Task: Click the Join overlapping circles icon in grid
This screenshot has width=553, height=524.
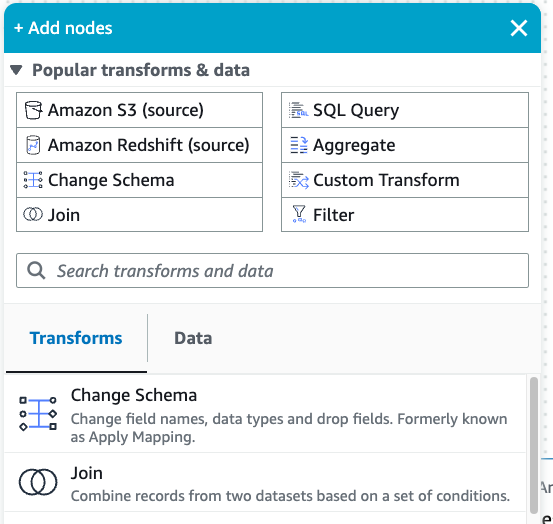Action: (x=33, y=214)
